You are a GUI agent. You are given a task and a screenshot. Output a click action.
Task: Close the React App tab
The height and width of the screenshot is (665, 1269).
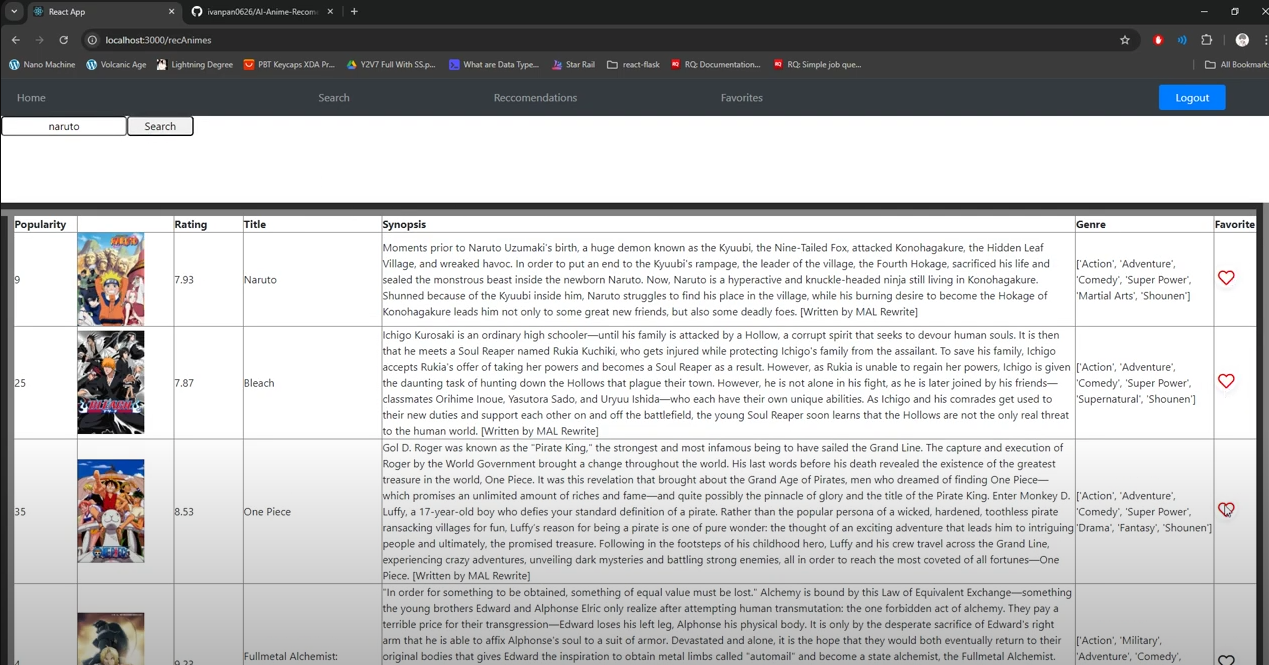[x=171, y=12]
